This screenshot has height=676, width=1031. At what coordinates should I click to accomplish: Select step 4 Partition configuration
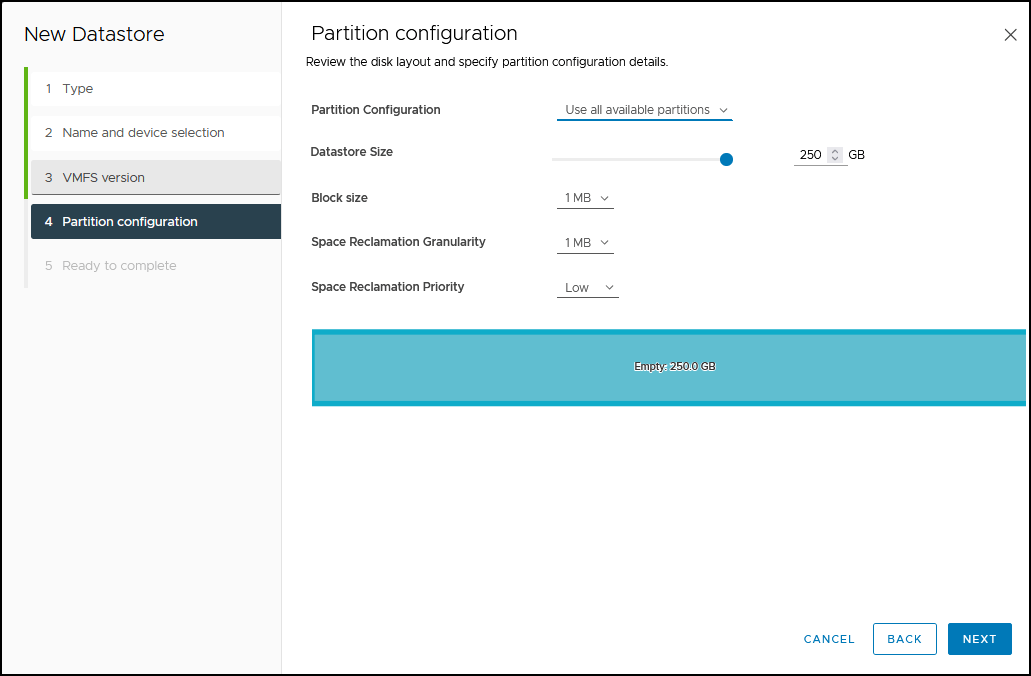156,222
